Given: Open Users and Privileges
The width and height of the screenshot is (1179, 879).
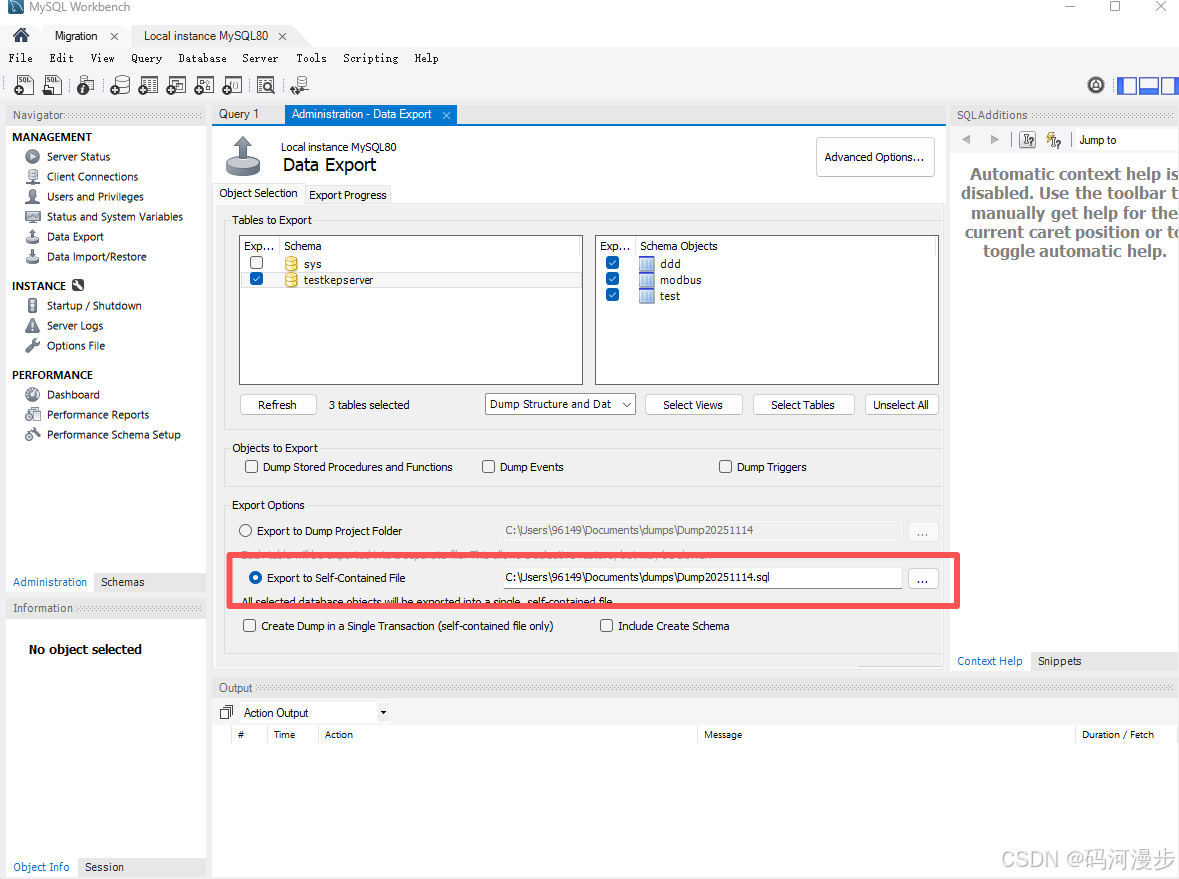Looking at the screenshot, I should [x=95, y=196].
